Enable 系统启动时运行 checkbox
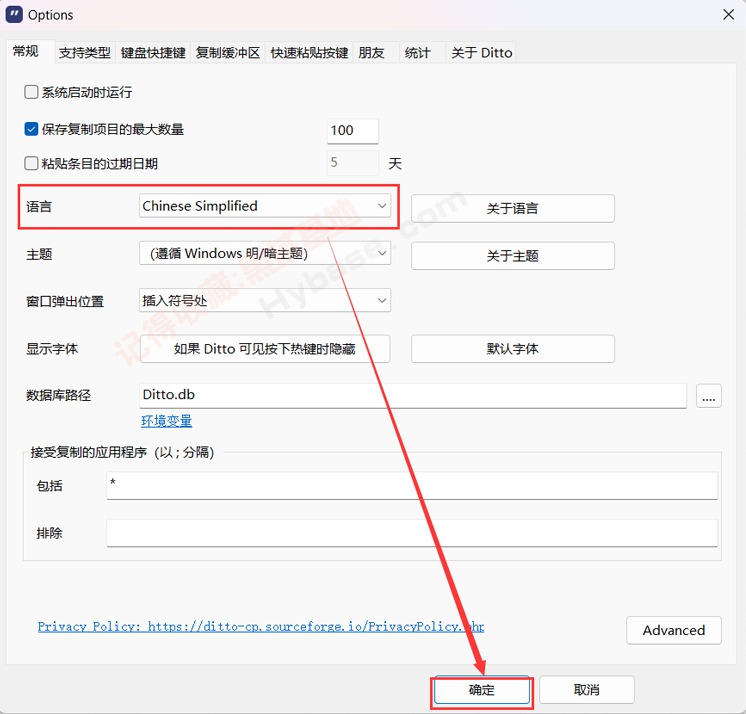The height and width of the screenshot is (714, 746). [31, 92]
